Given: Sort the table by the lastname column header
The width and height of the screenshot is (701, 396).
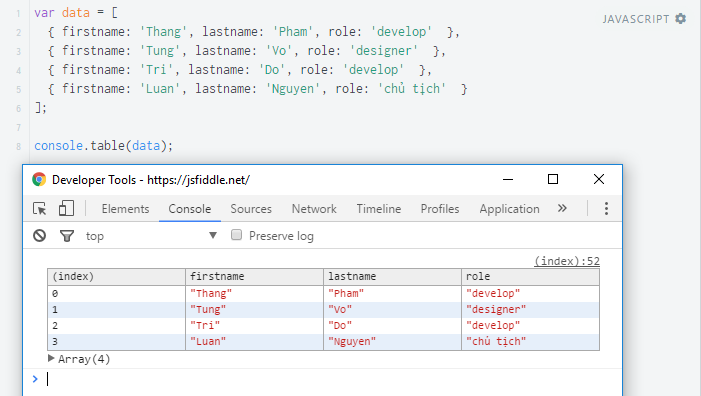Looking at the screenshot, I should tap(393, 277).
